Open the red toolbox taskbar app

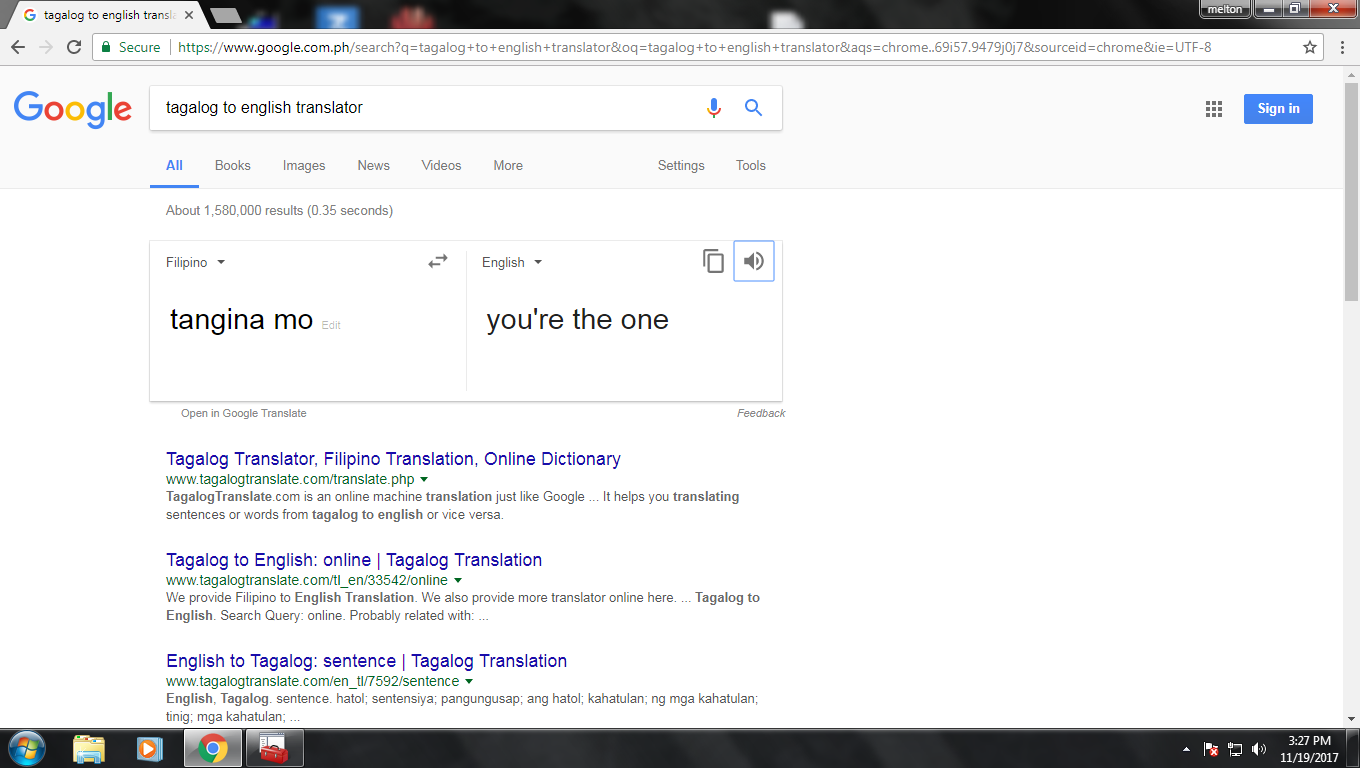(273, 748)
